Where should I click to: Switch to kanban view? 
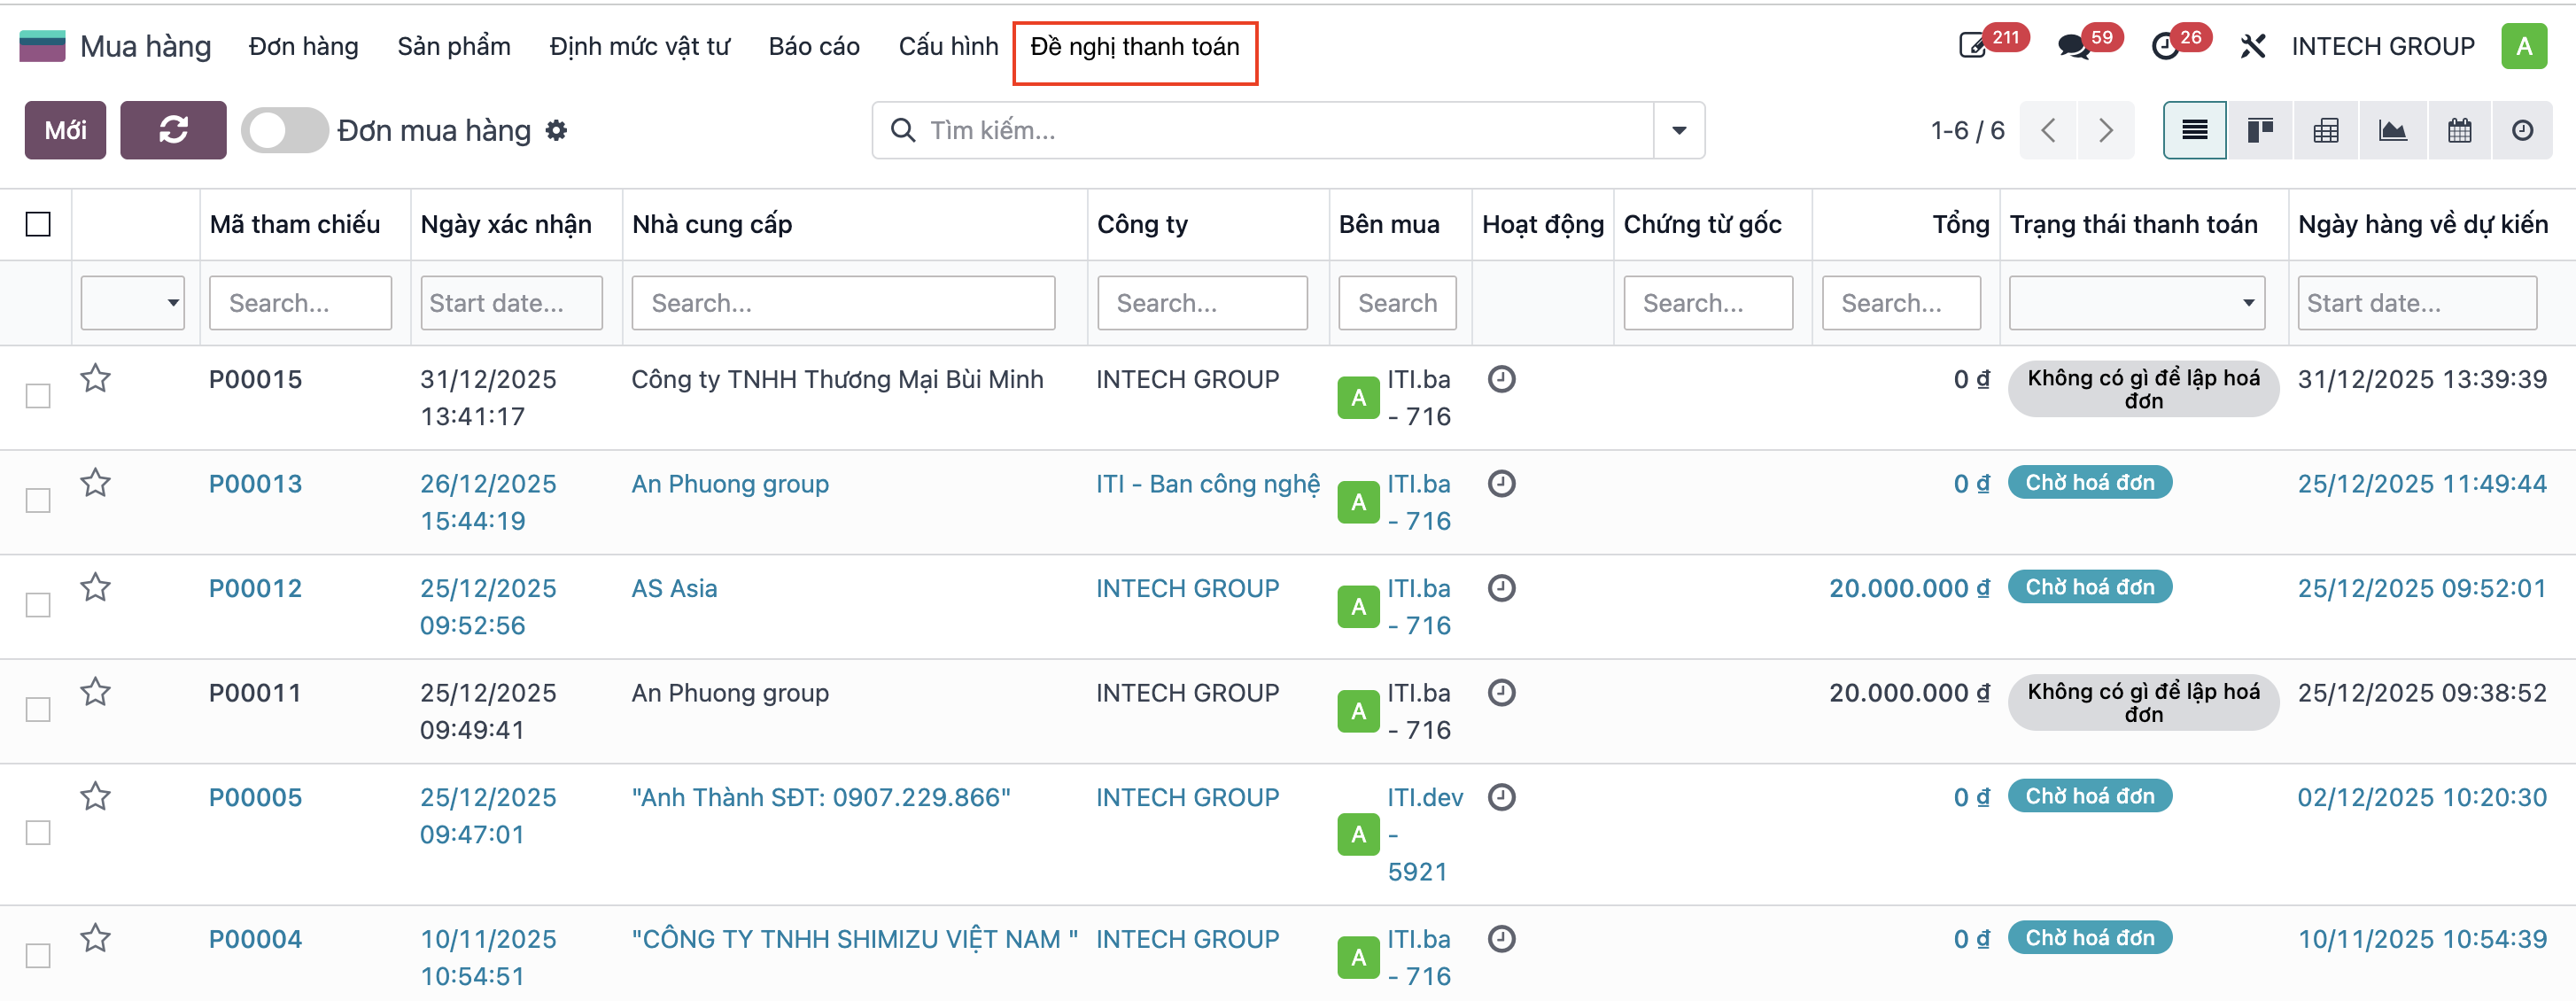(2260, 130)
